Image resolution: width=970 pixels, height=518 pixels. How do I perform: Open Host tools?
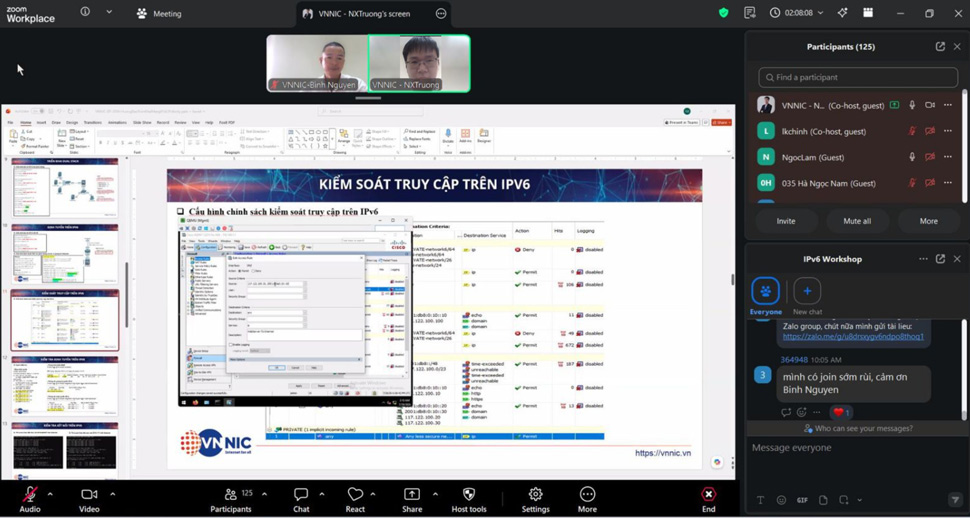468,499
